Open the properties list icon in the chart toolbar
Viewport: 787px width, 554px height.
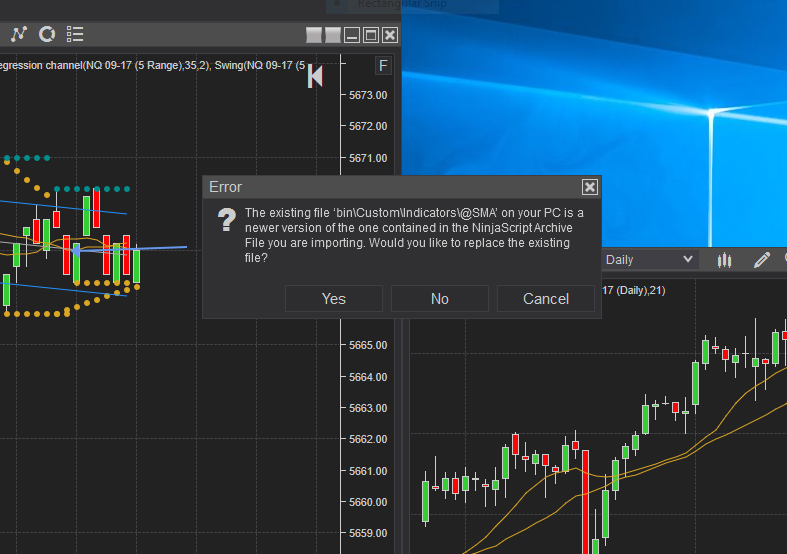[75, 34]
